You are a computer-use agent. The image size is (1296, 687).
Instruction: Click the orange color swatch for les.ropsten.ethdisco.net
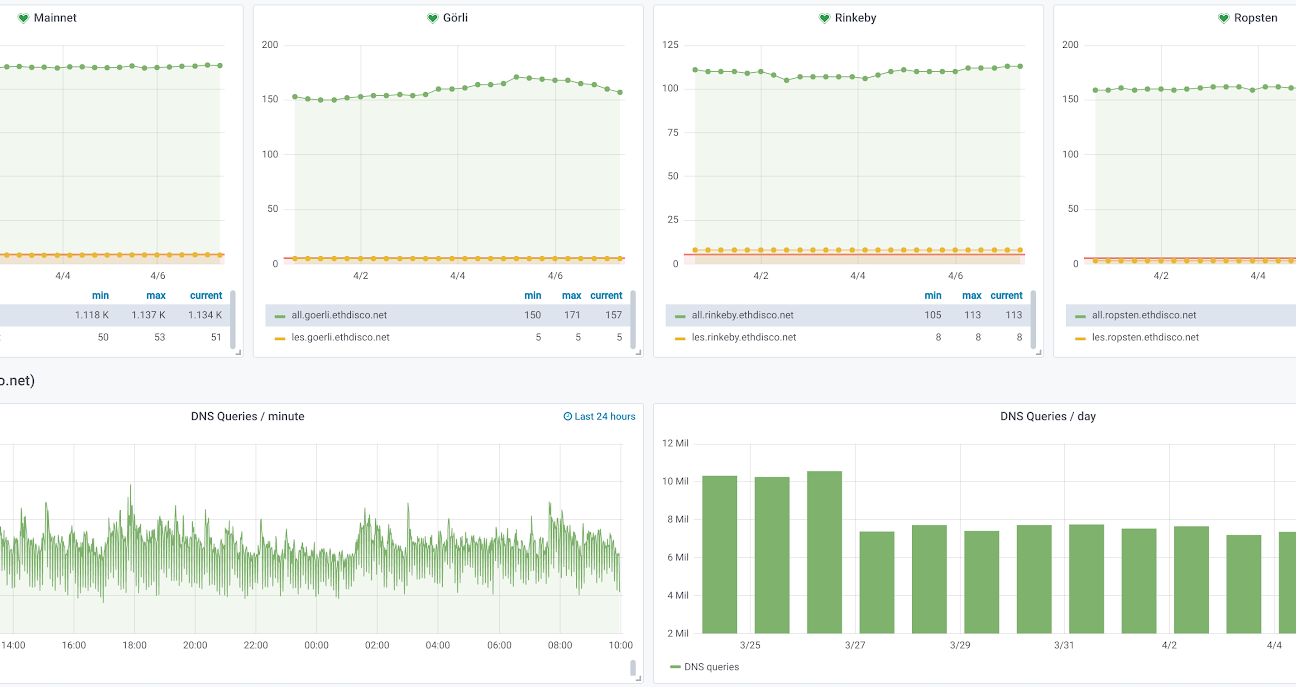[x=1080, y=338]
